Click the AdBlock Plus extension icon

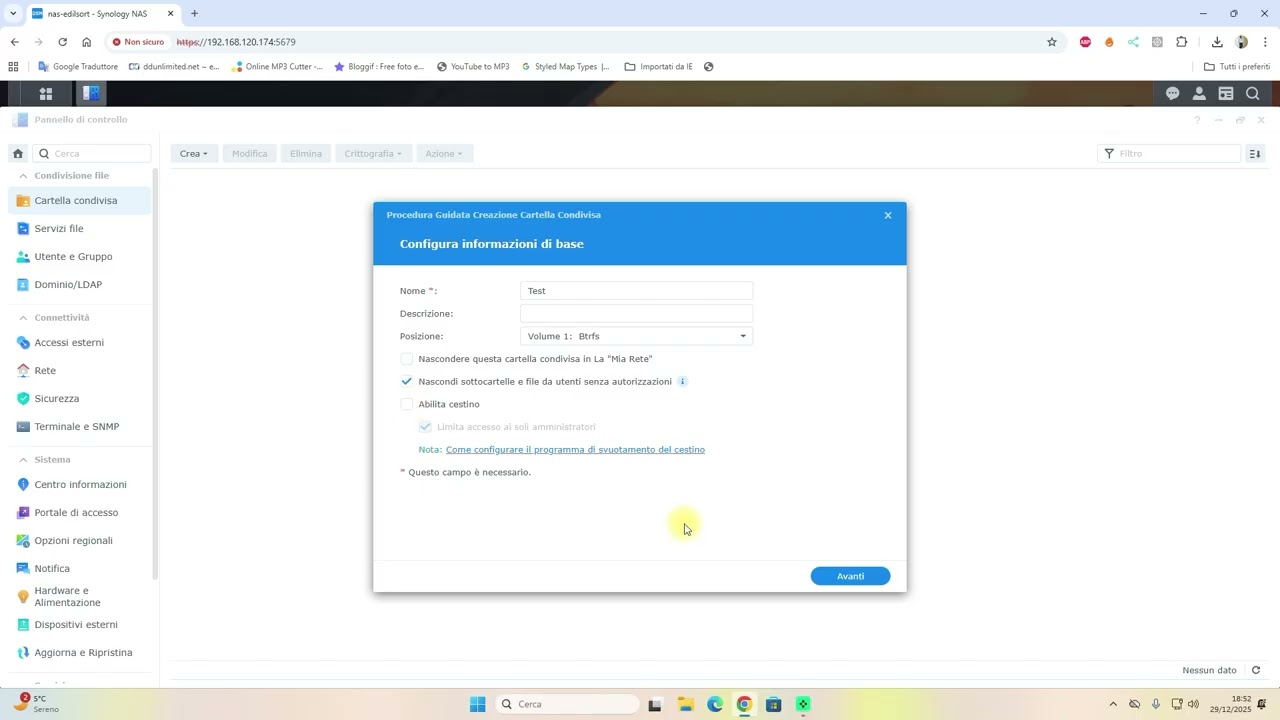pyautogui.click(x=1085, y=42)
